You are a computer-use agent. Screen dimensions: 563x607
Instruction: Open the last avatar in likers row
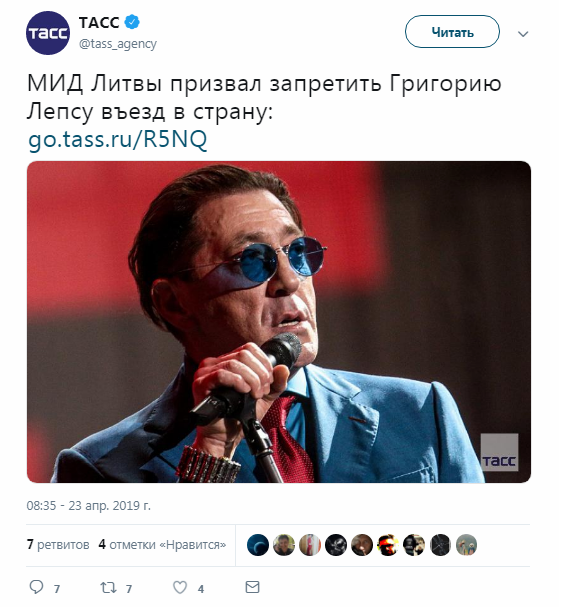[466, 545]
